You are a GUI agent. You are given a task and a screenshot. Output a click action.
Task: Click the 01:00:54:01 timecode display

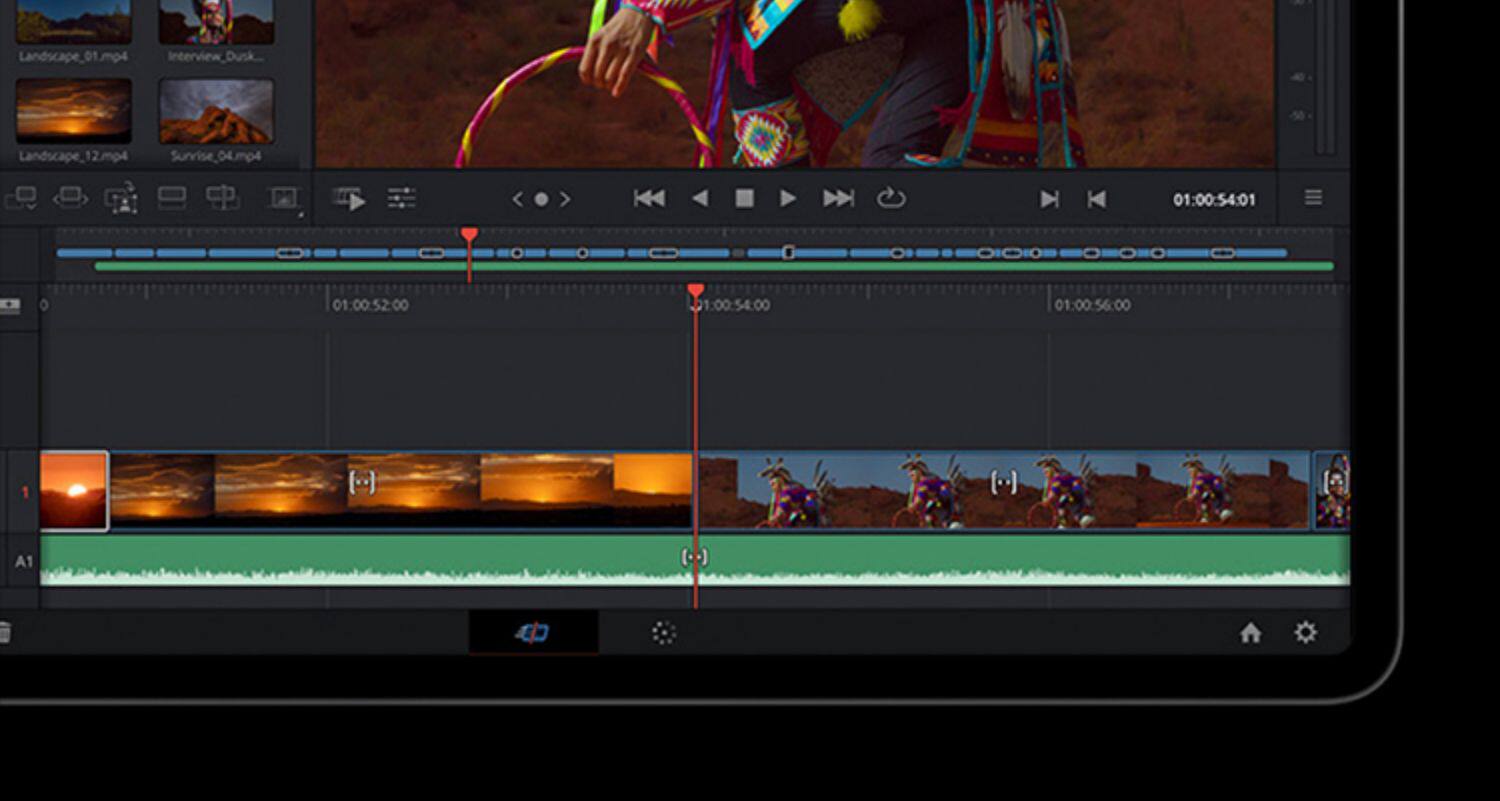pos(1214,200)
